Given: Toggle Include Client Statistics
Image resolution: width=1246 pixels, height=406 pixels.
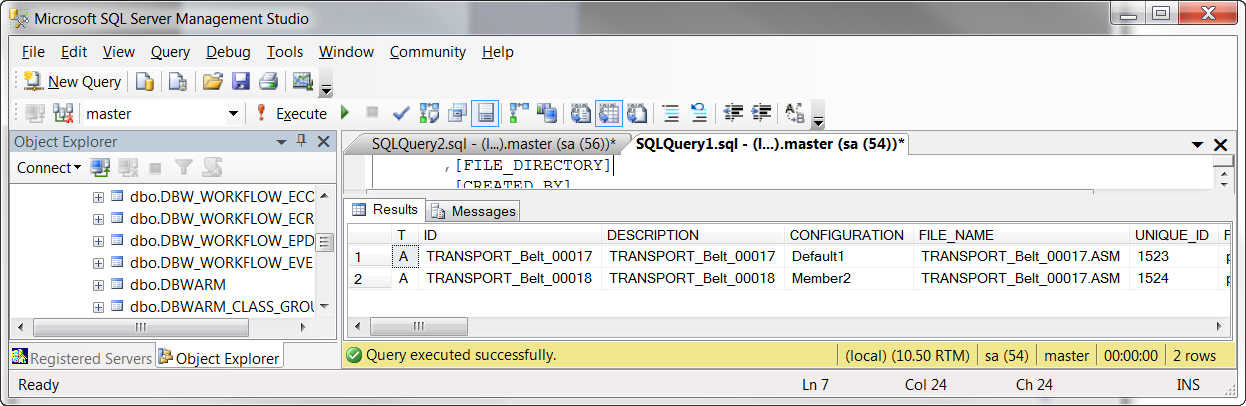Looking at the screenshot, I should [547, 113].
